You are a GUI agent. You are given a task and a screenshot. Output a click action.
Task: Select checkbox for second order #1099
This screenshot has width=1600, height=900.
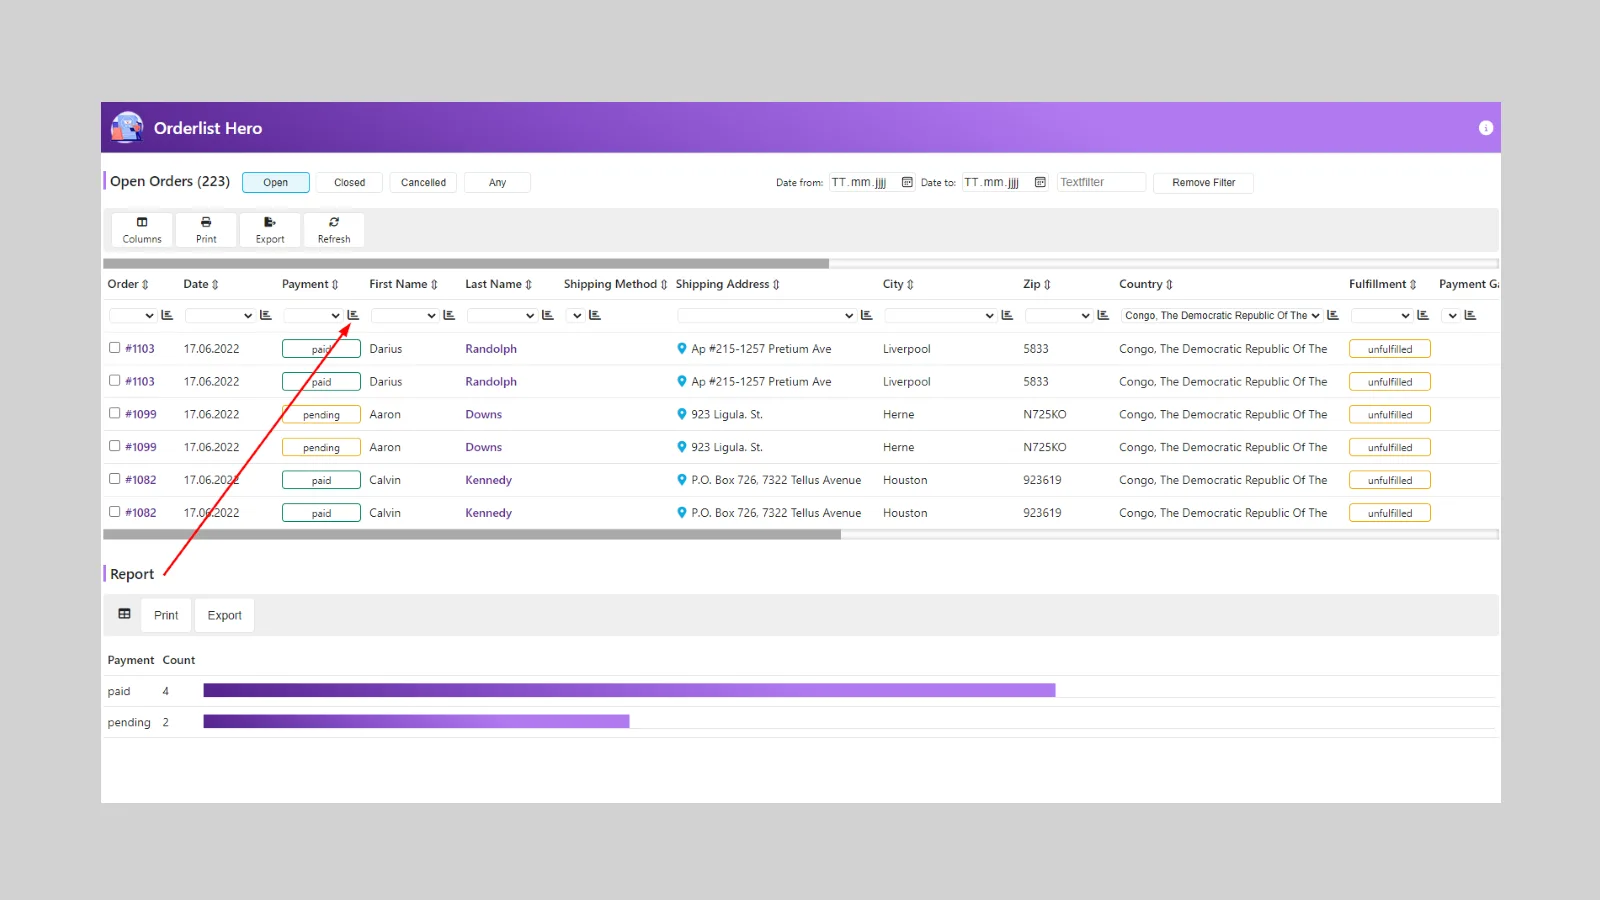click(115, 446)
